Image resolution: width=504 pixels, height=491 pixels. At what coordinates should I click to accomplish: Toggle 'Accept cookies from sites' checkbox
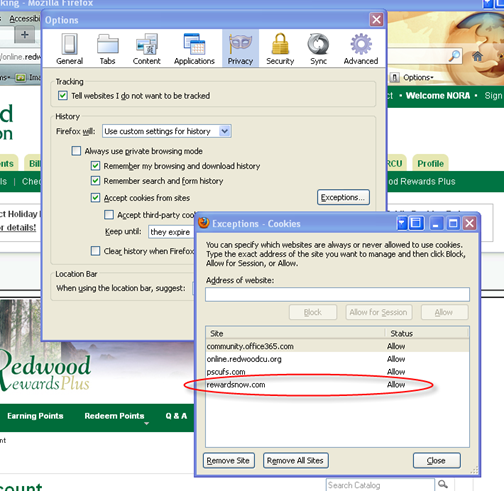coord(95,198)
